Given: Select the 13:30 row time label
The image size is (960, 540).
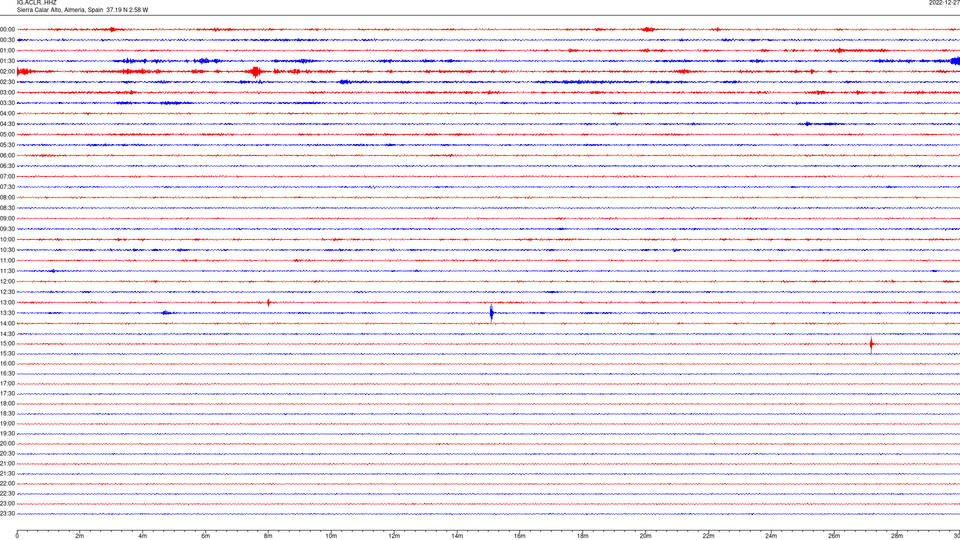Looking at the screenshot, I should [x=7, y=313].
